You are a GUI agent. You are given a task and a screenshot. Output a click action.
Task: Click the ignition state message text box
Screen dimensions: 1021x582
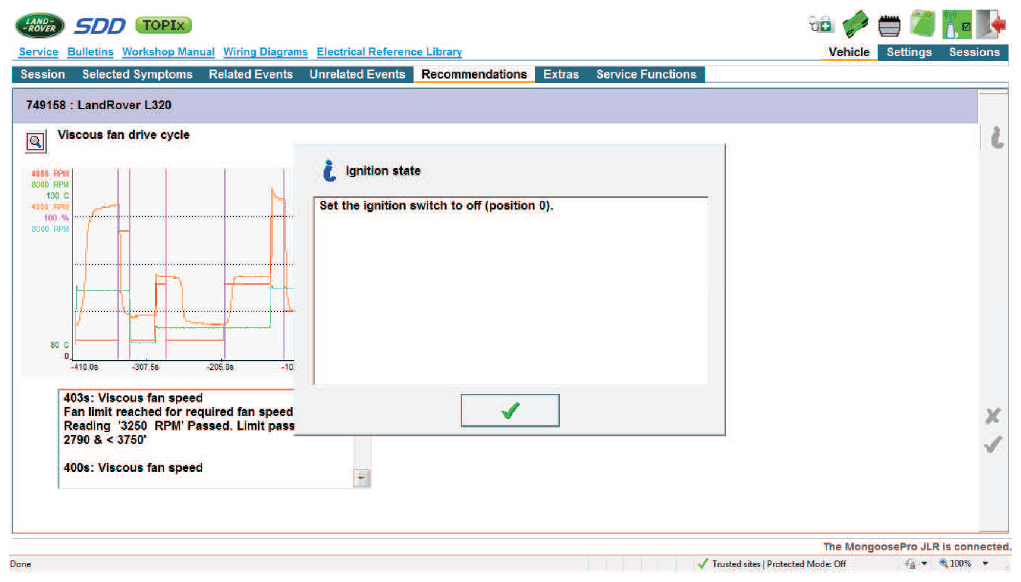point(510,290)
